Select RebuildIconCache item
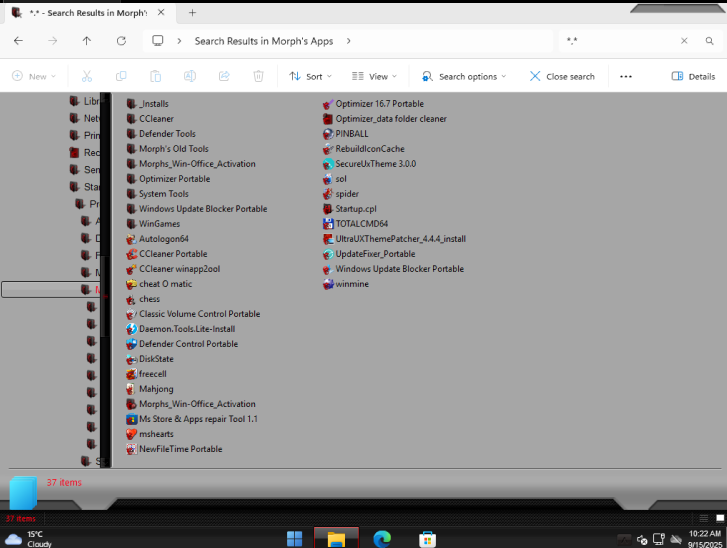This screenshot has height=548, width=727. 364,149
